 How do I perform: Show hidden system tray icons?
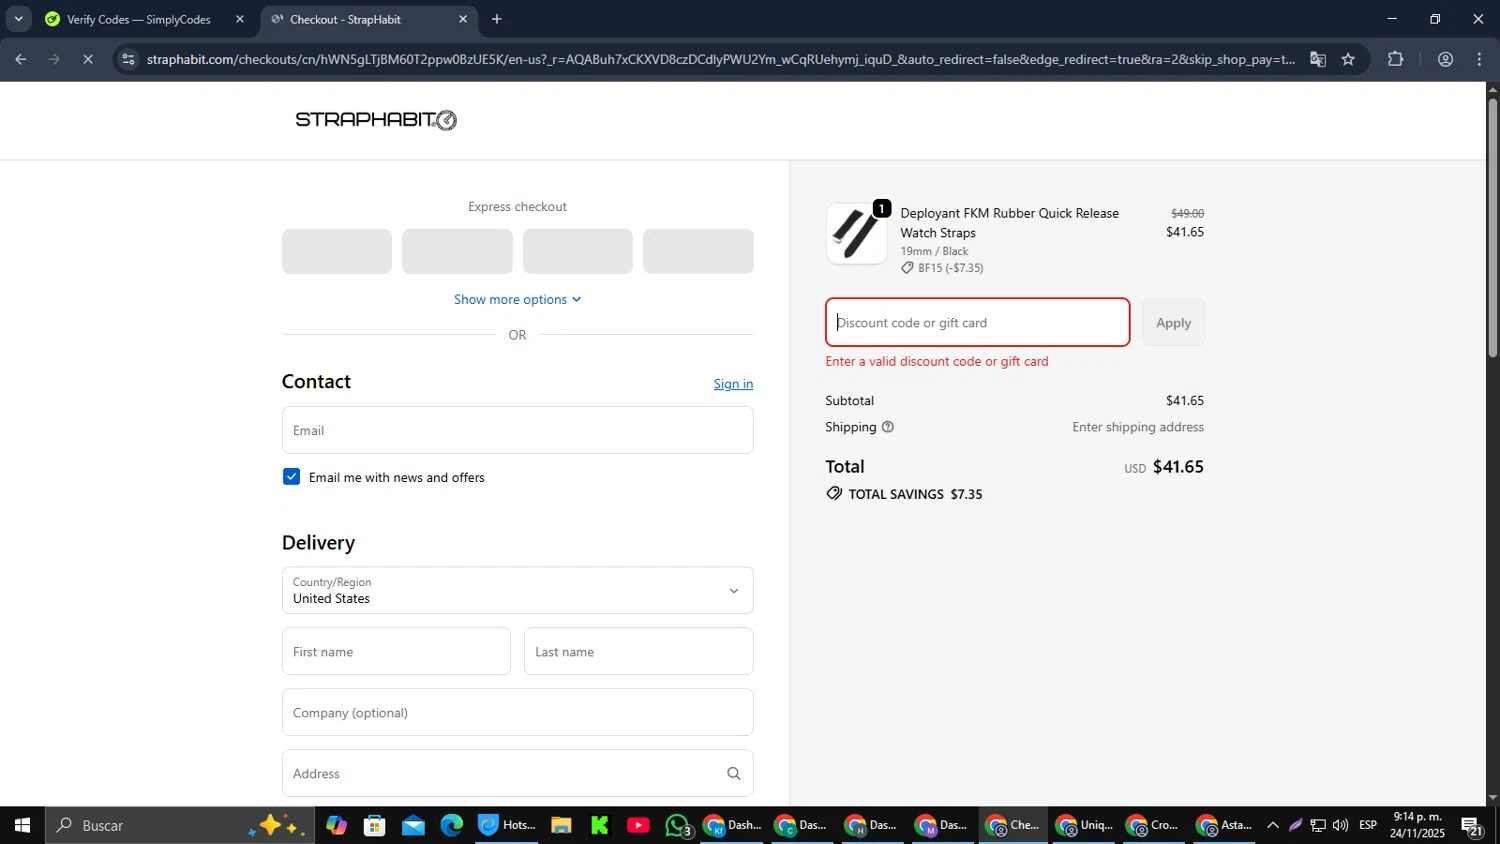(1272, 825)
